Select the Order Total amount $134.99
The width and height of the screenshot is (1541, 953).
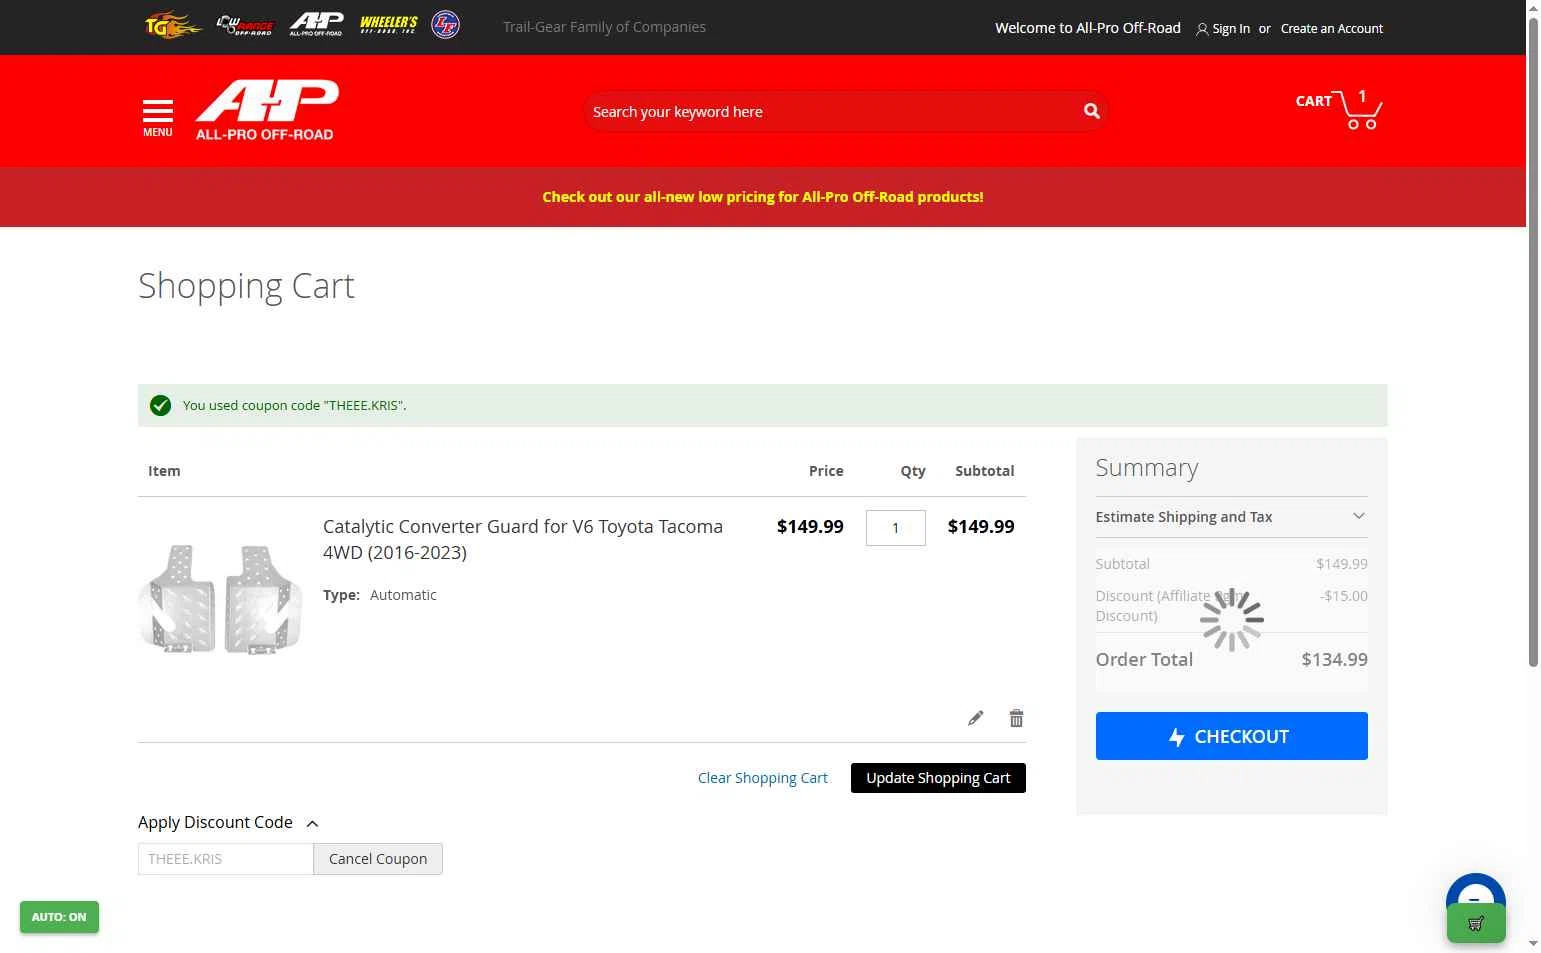point(1334,659)
